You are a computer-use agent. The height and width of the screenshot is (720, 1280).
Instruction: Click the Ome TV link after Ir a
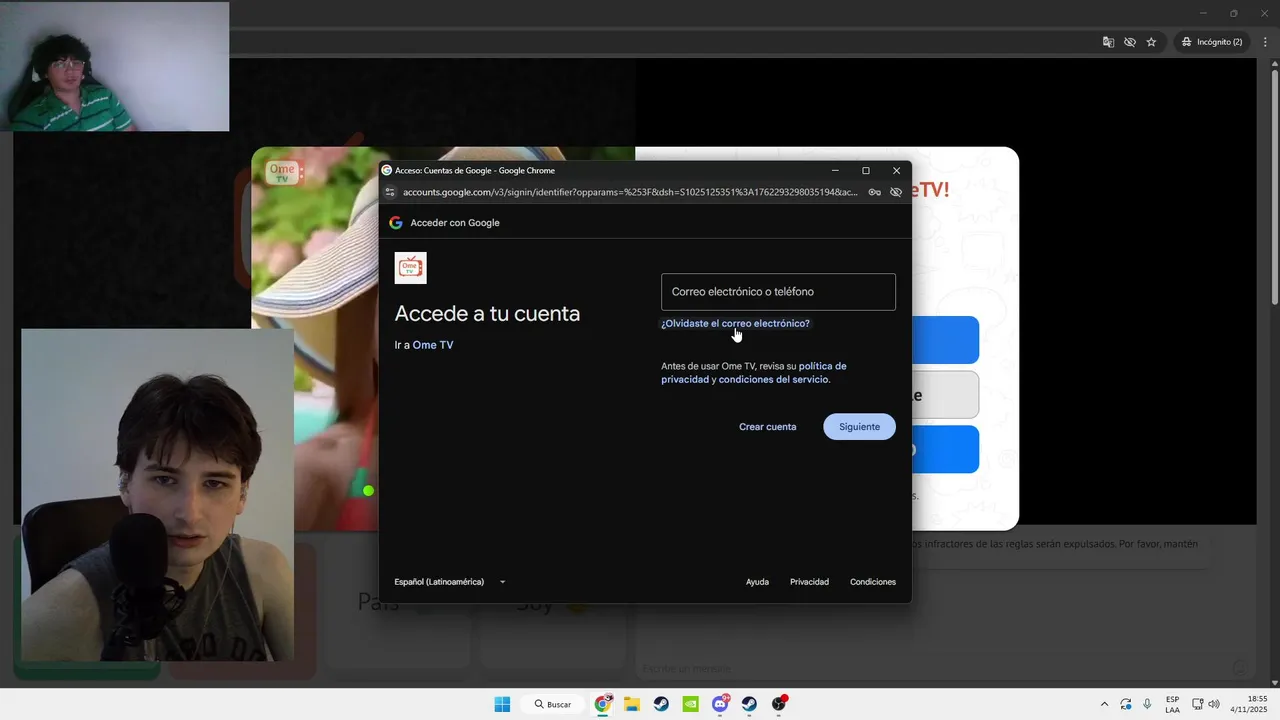point(433,345)
